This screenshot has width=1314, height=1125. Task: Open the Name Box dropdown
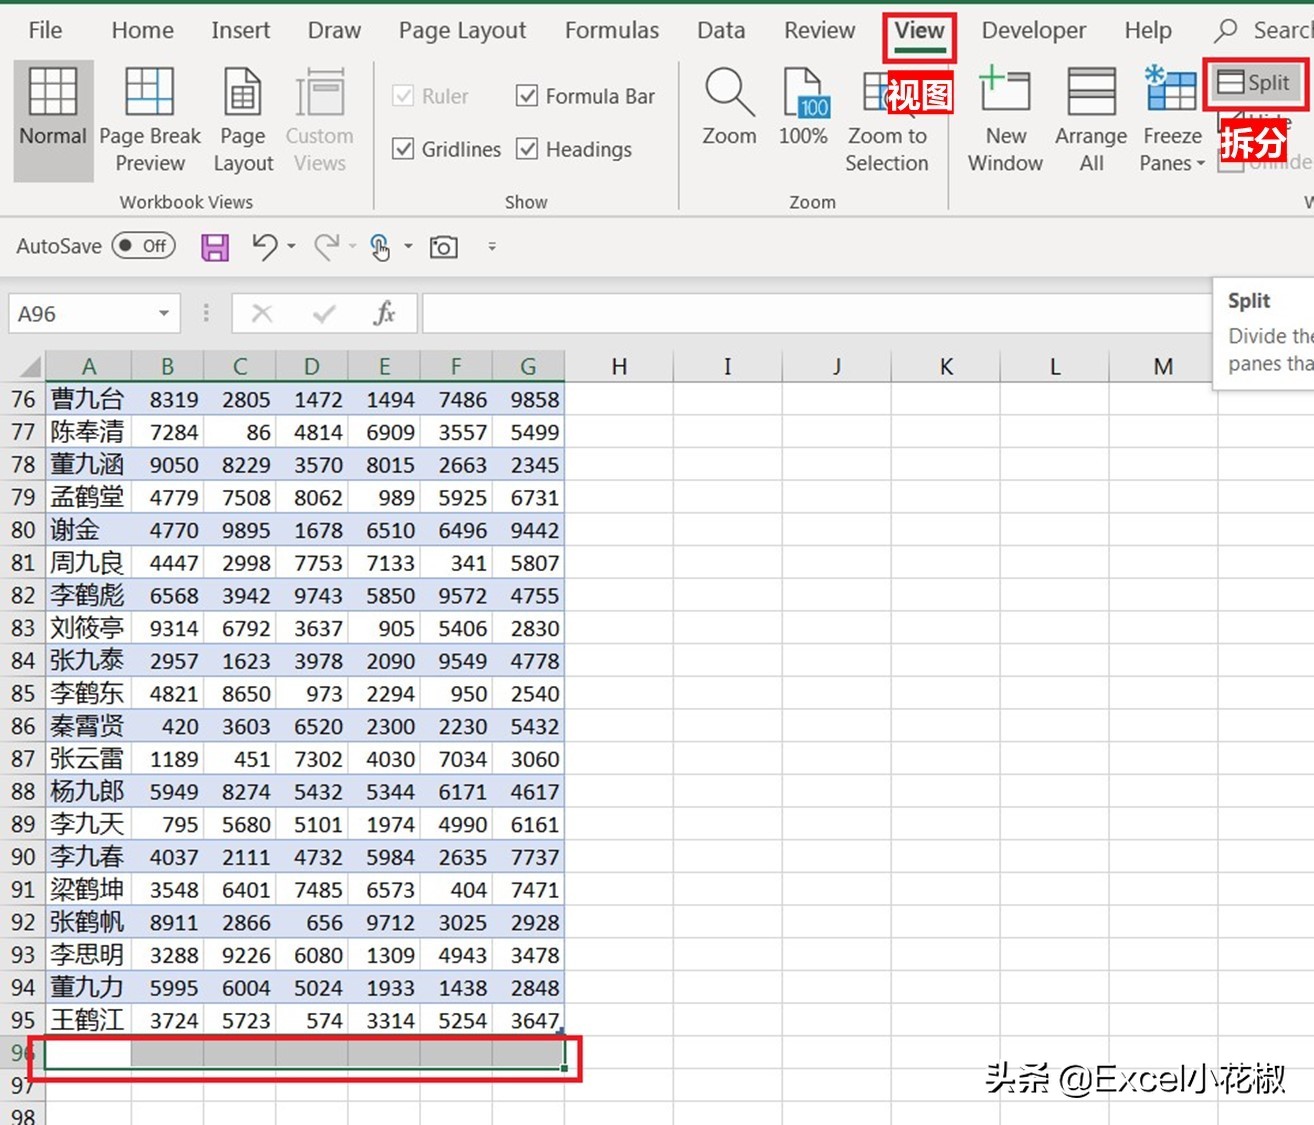164,313
